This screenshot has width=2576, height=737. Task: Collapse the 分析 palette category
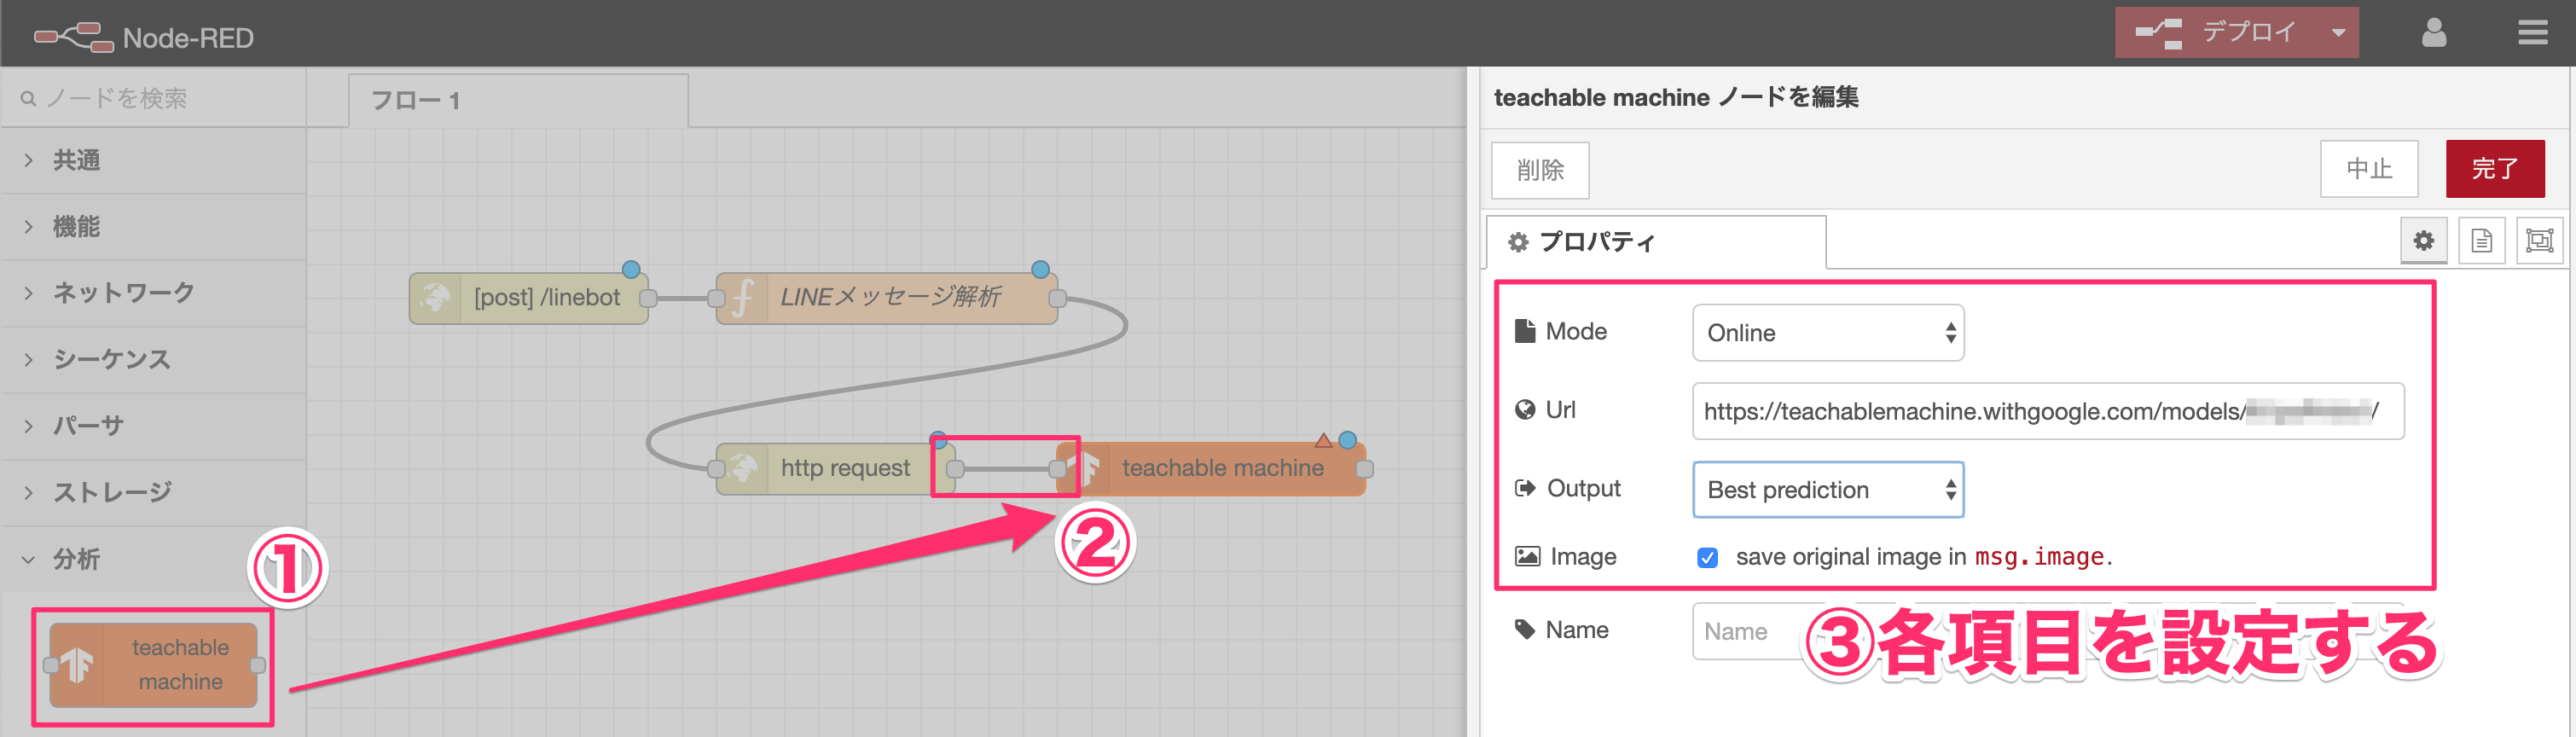click(x=153, y=559)
